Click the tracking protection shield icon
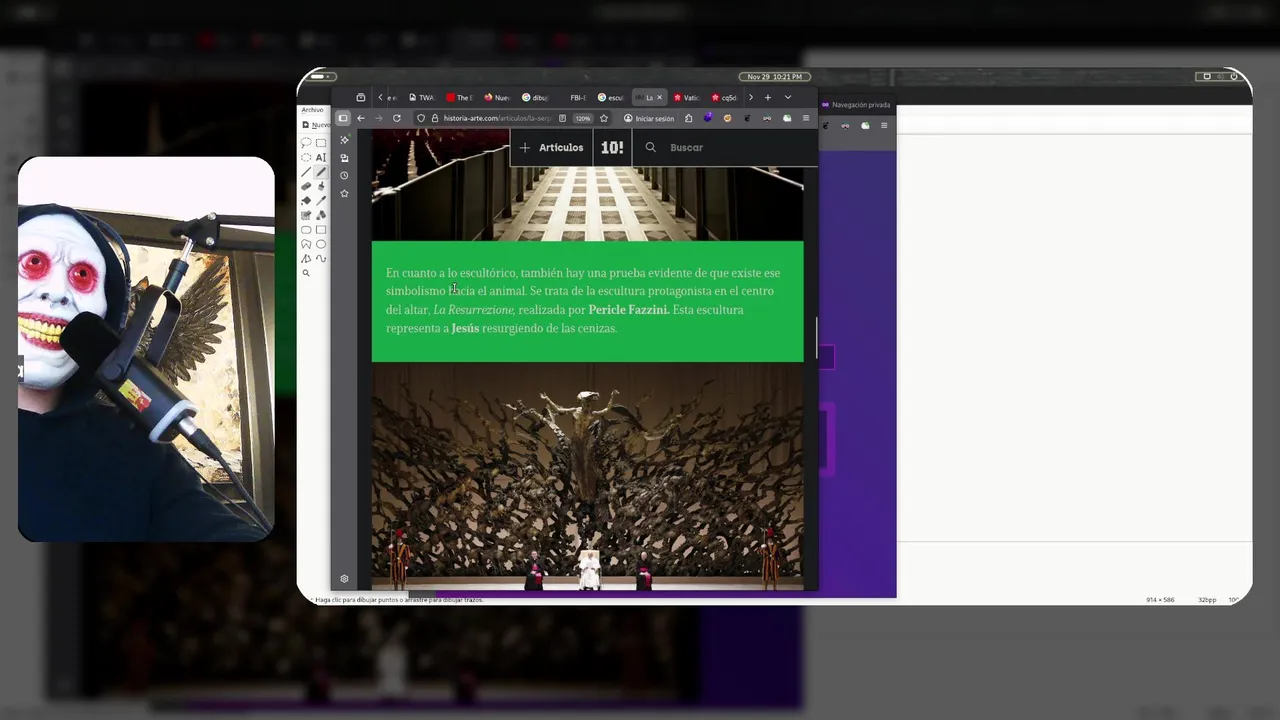The width and height of the screenshot is (1280, 720). [x=421, y=118]
